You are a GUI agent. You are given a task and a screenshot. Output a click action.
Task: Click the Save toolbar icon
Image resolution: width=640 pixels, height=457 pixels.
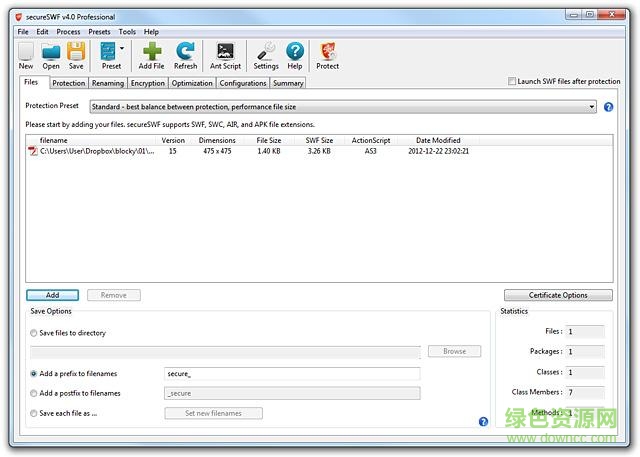tap(76, 53)
